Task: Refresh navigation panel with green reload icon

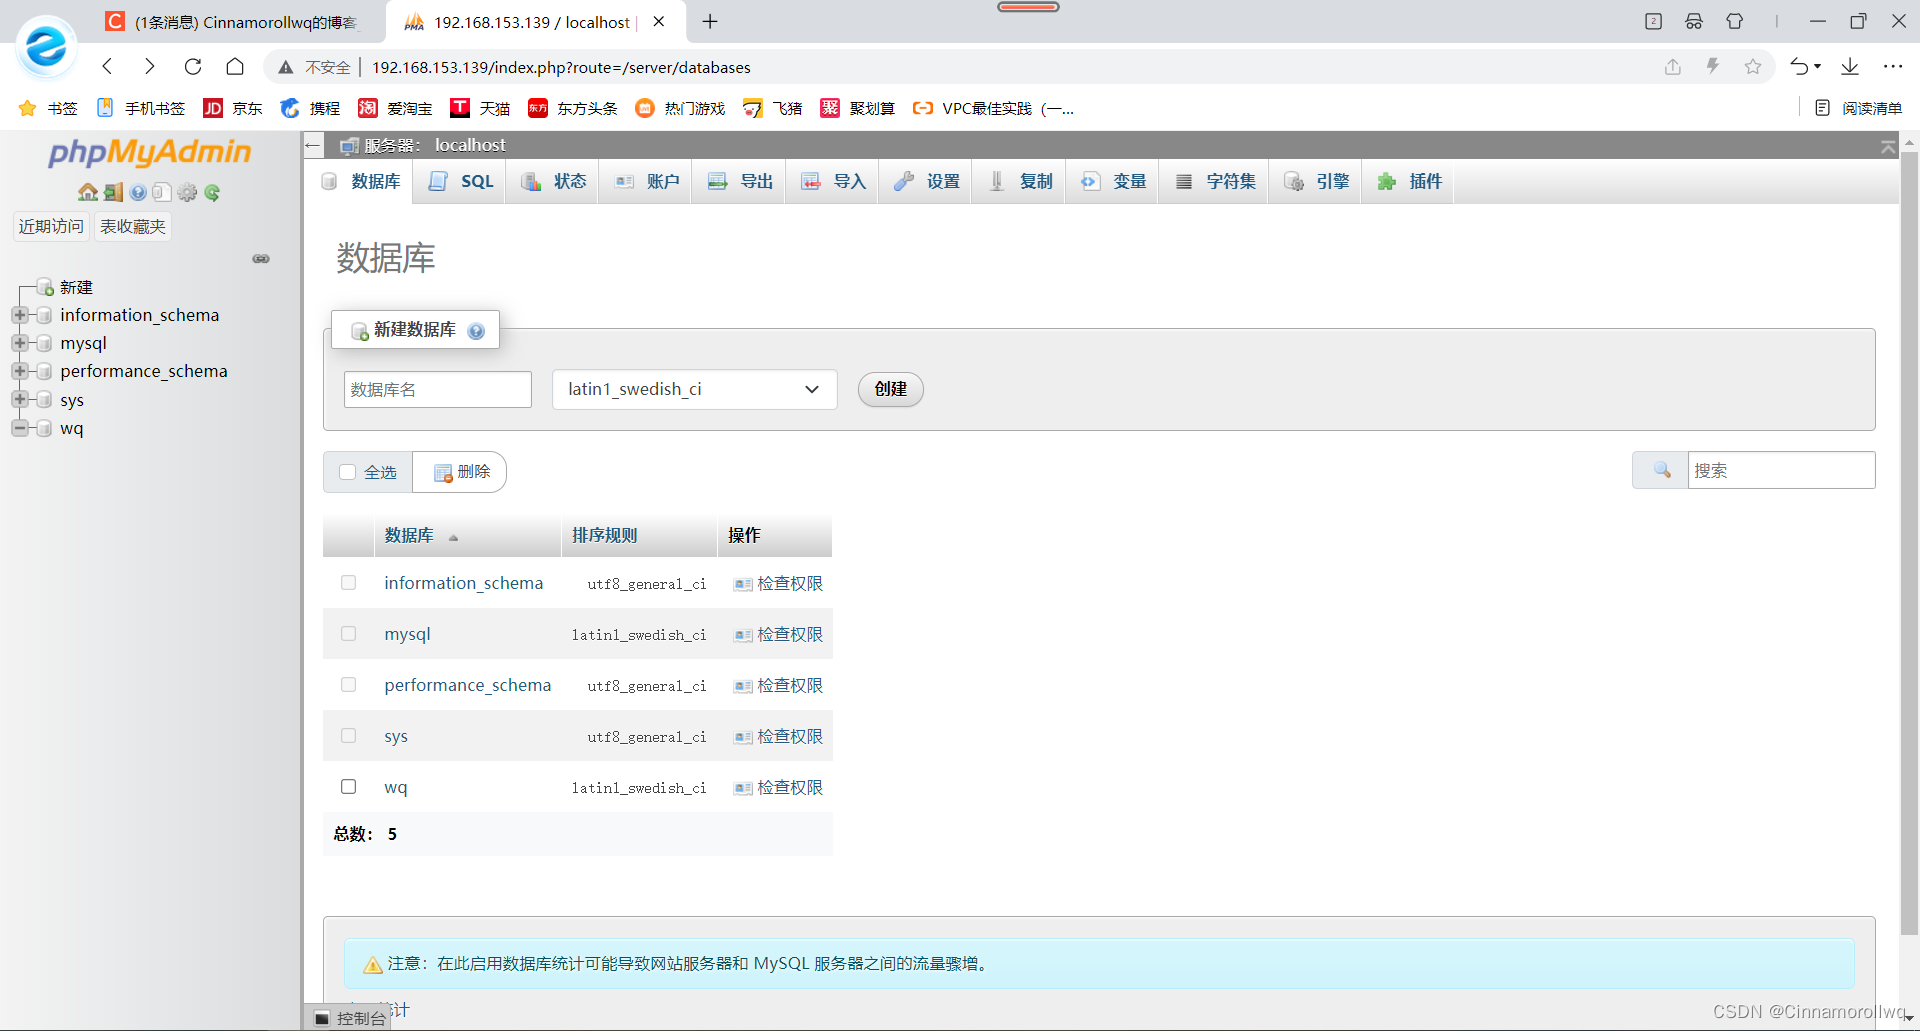Action: point(212,192)
